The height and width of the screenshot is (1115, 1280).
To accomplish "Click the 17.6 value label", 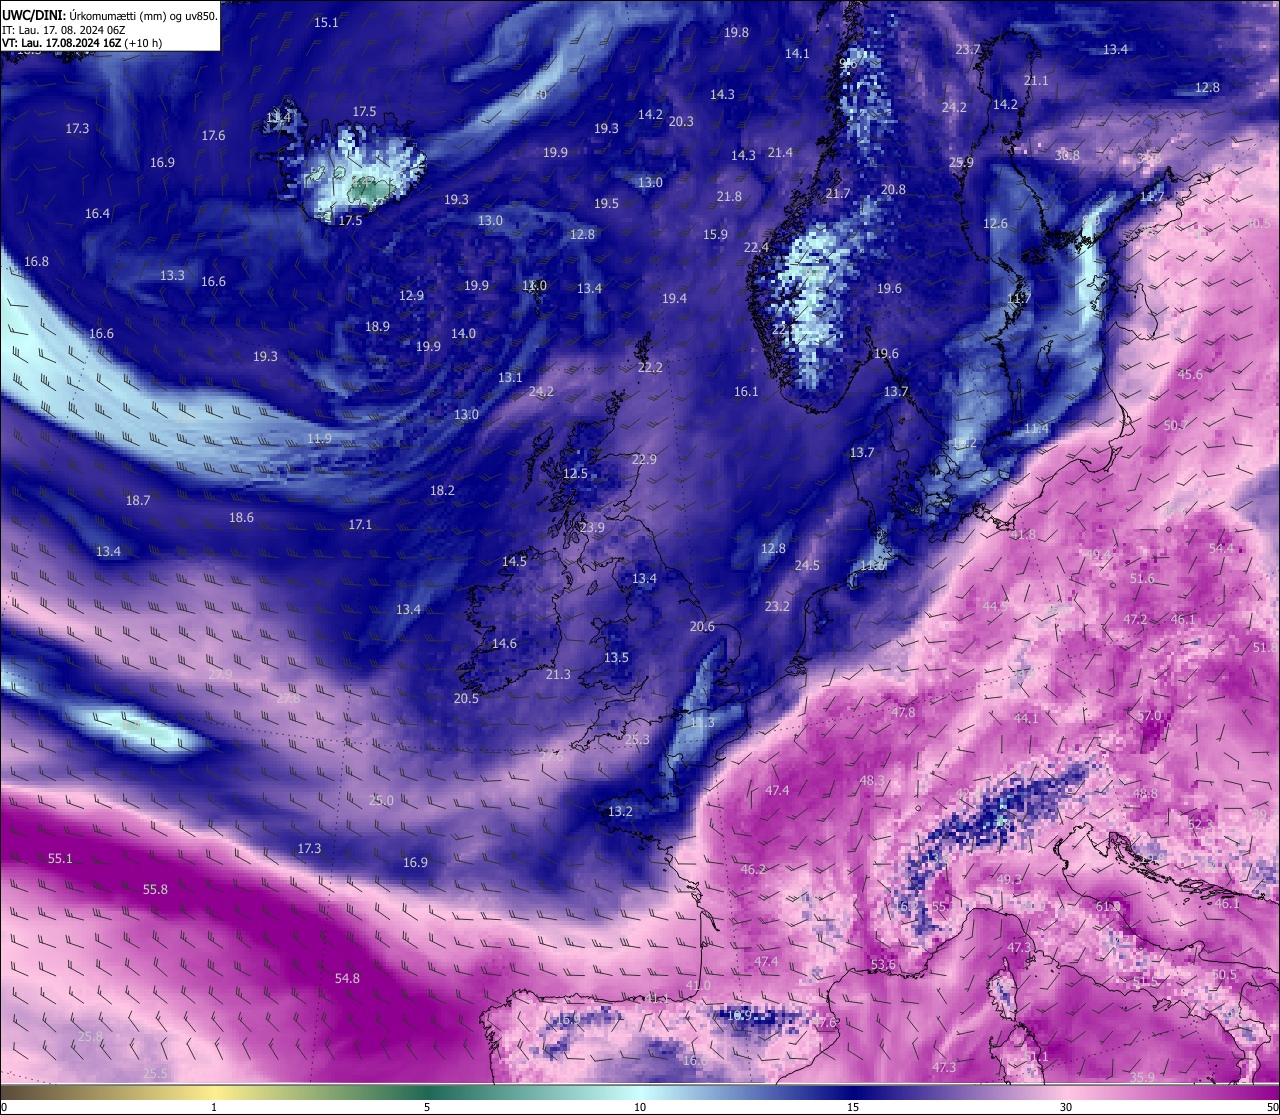I will 213,135.
